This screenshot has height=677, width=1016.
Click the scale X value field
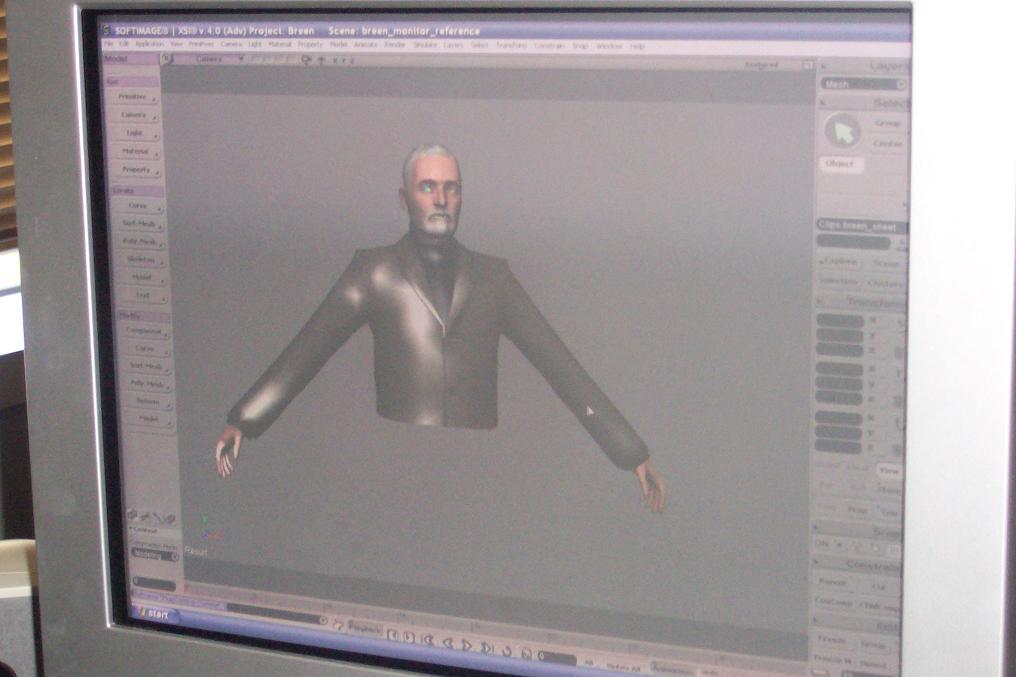(840, 321)
